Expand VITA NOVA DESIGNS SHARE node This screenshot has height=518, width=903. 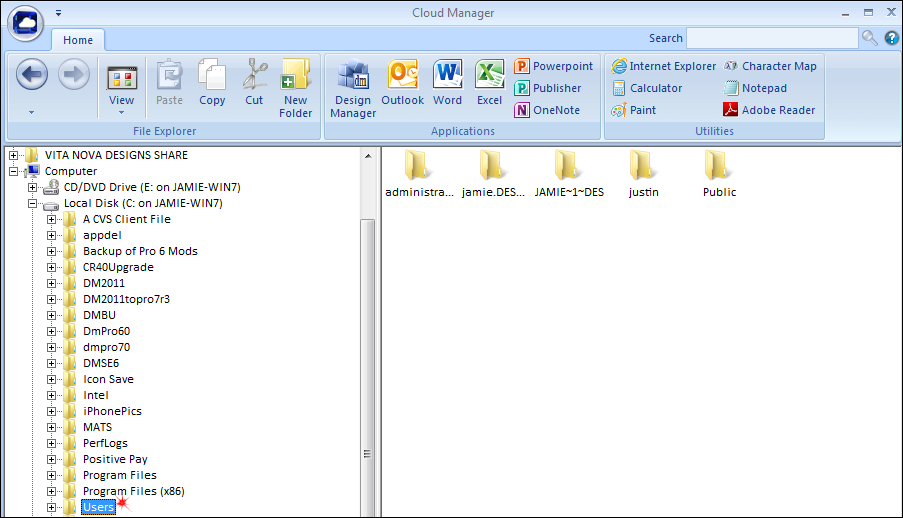click(14, 155)
